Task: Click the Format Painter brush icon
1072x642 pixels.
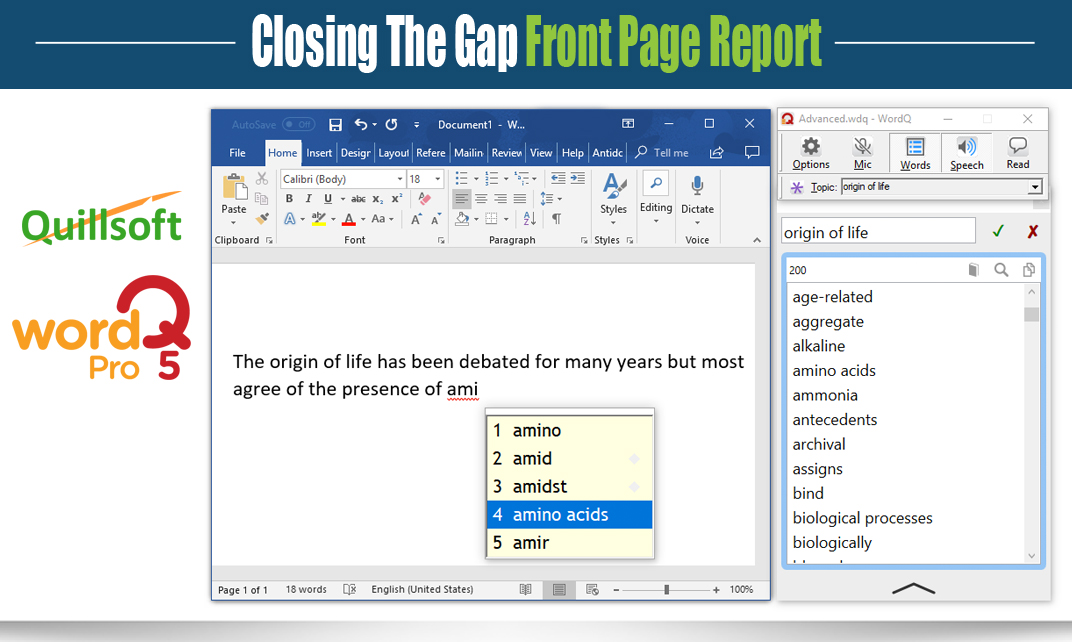Action: [262, 219]
